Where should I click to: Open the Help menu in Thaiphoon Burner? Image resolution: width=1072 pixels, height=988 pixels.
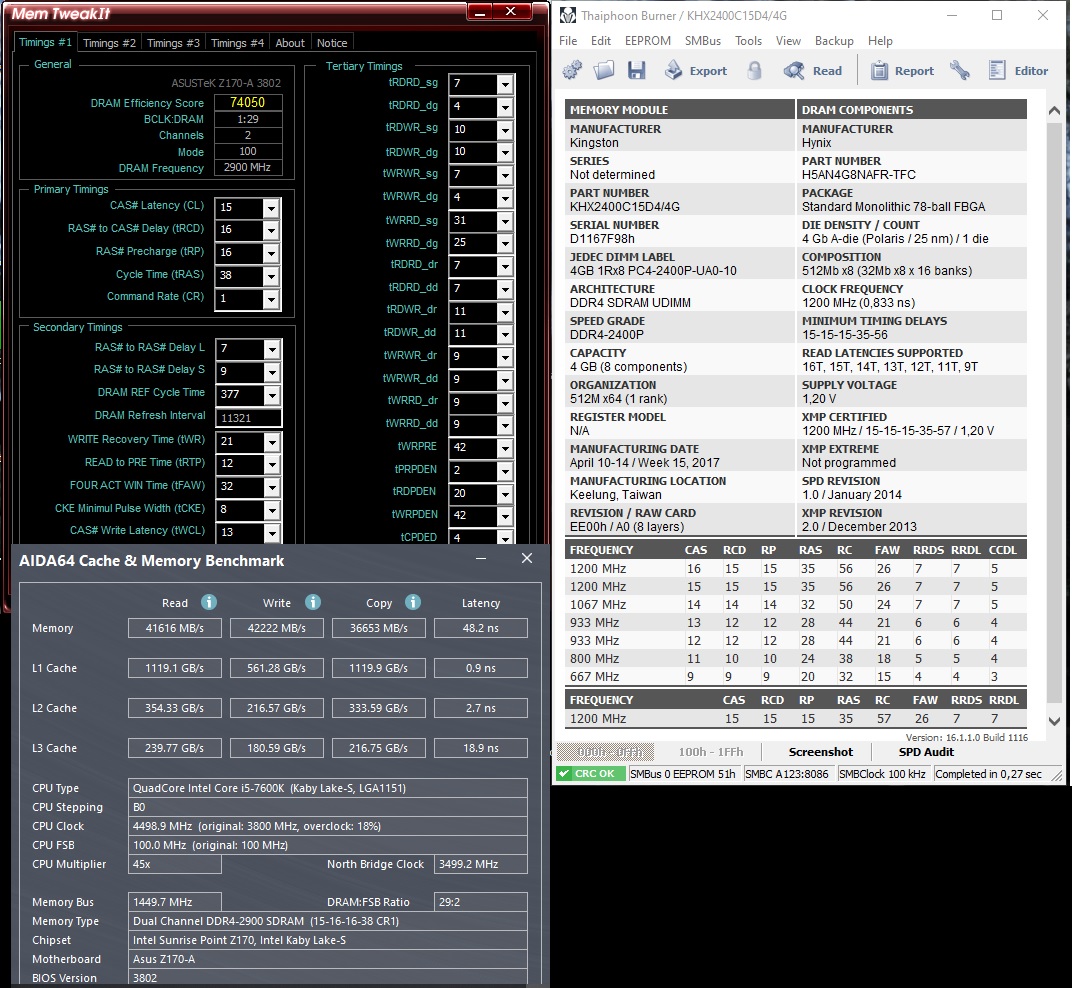click(x=881, y=41)
